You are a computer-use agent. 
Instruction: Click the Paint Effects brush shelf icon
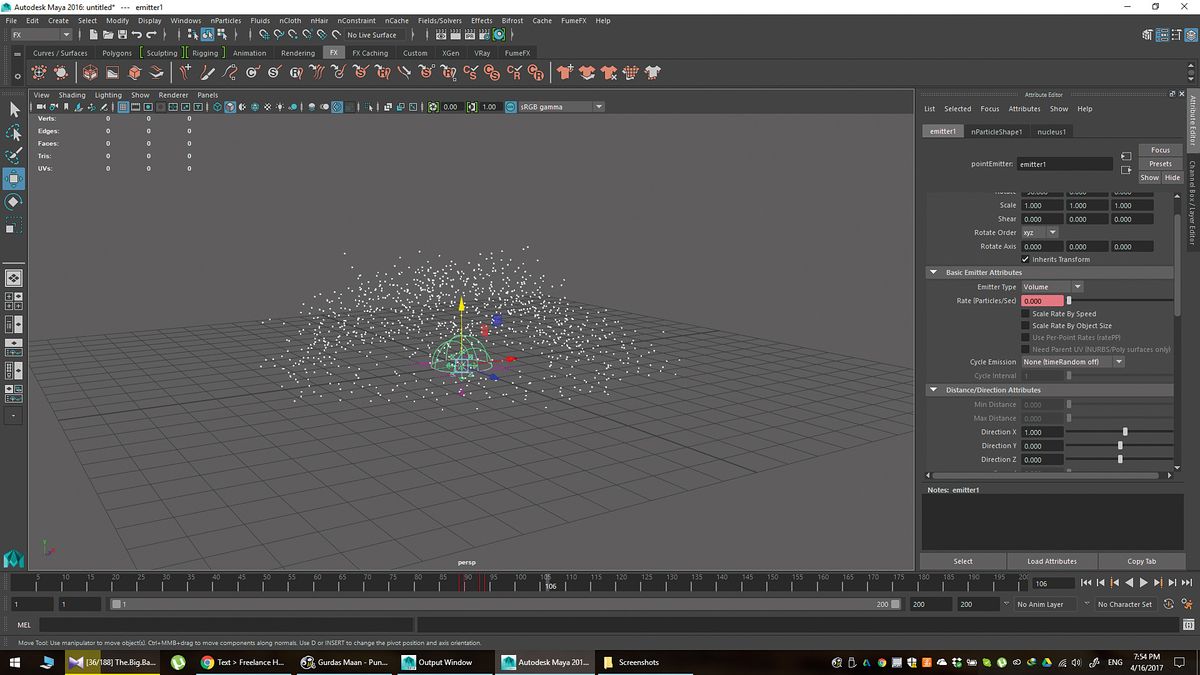coord(207,71)
